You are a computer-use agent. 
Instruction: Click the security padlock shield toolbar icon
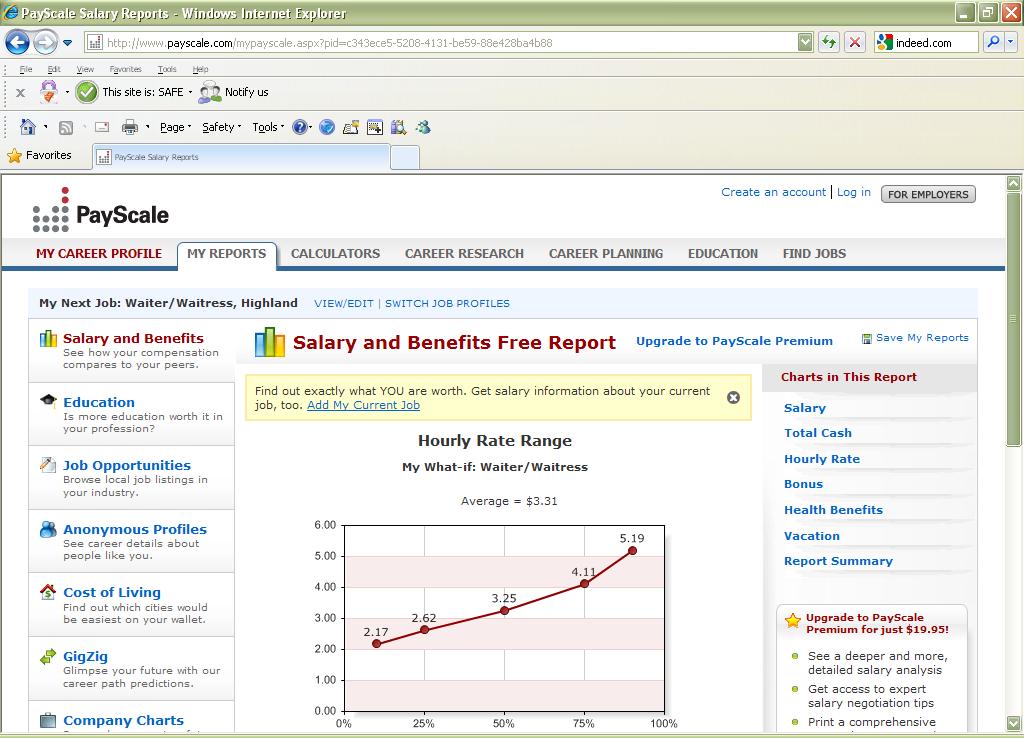[48, 92]
